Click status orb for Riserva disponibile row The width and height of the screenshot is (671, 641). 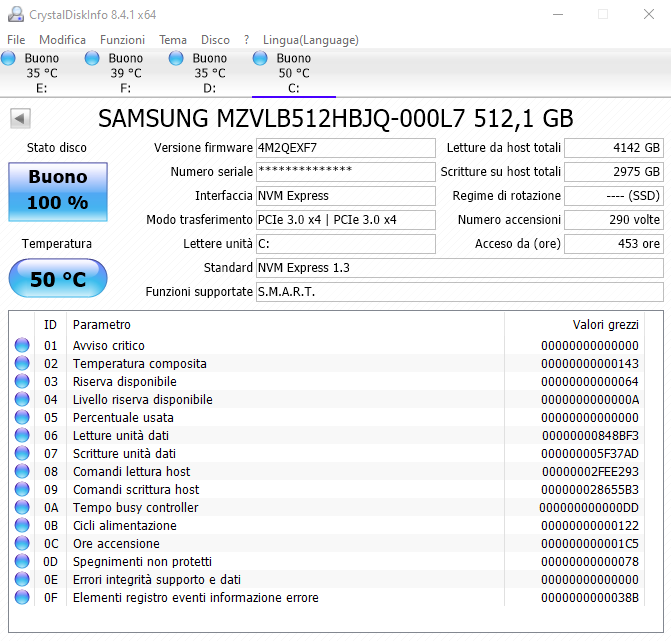coord(22,381)
